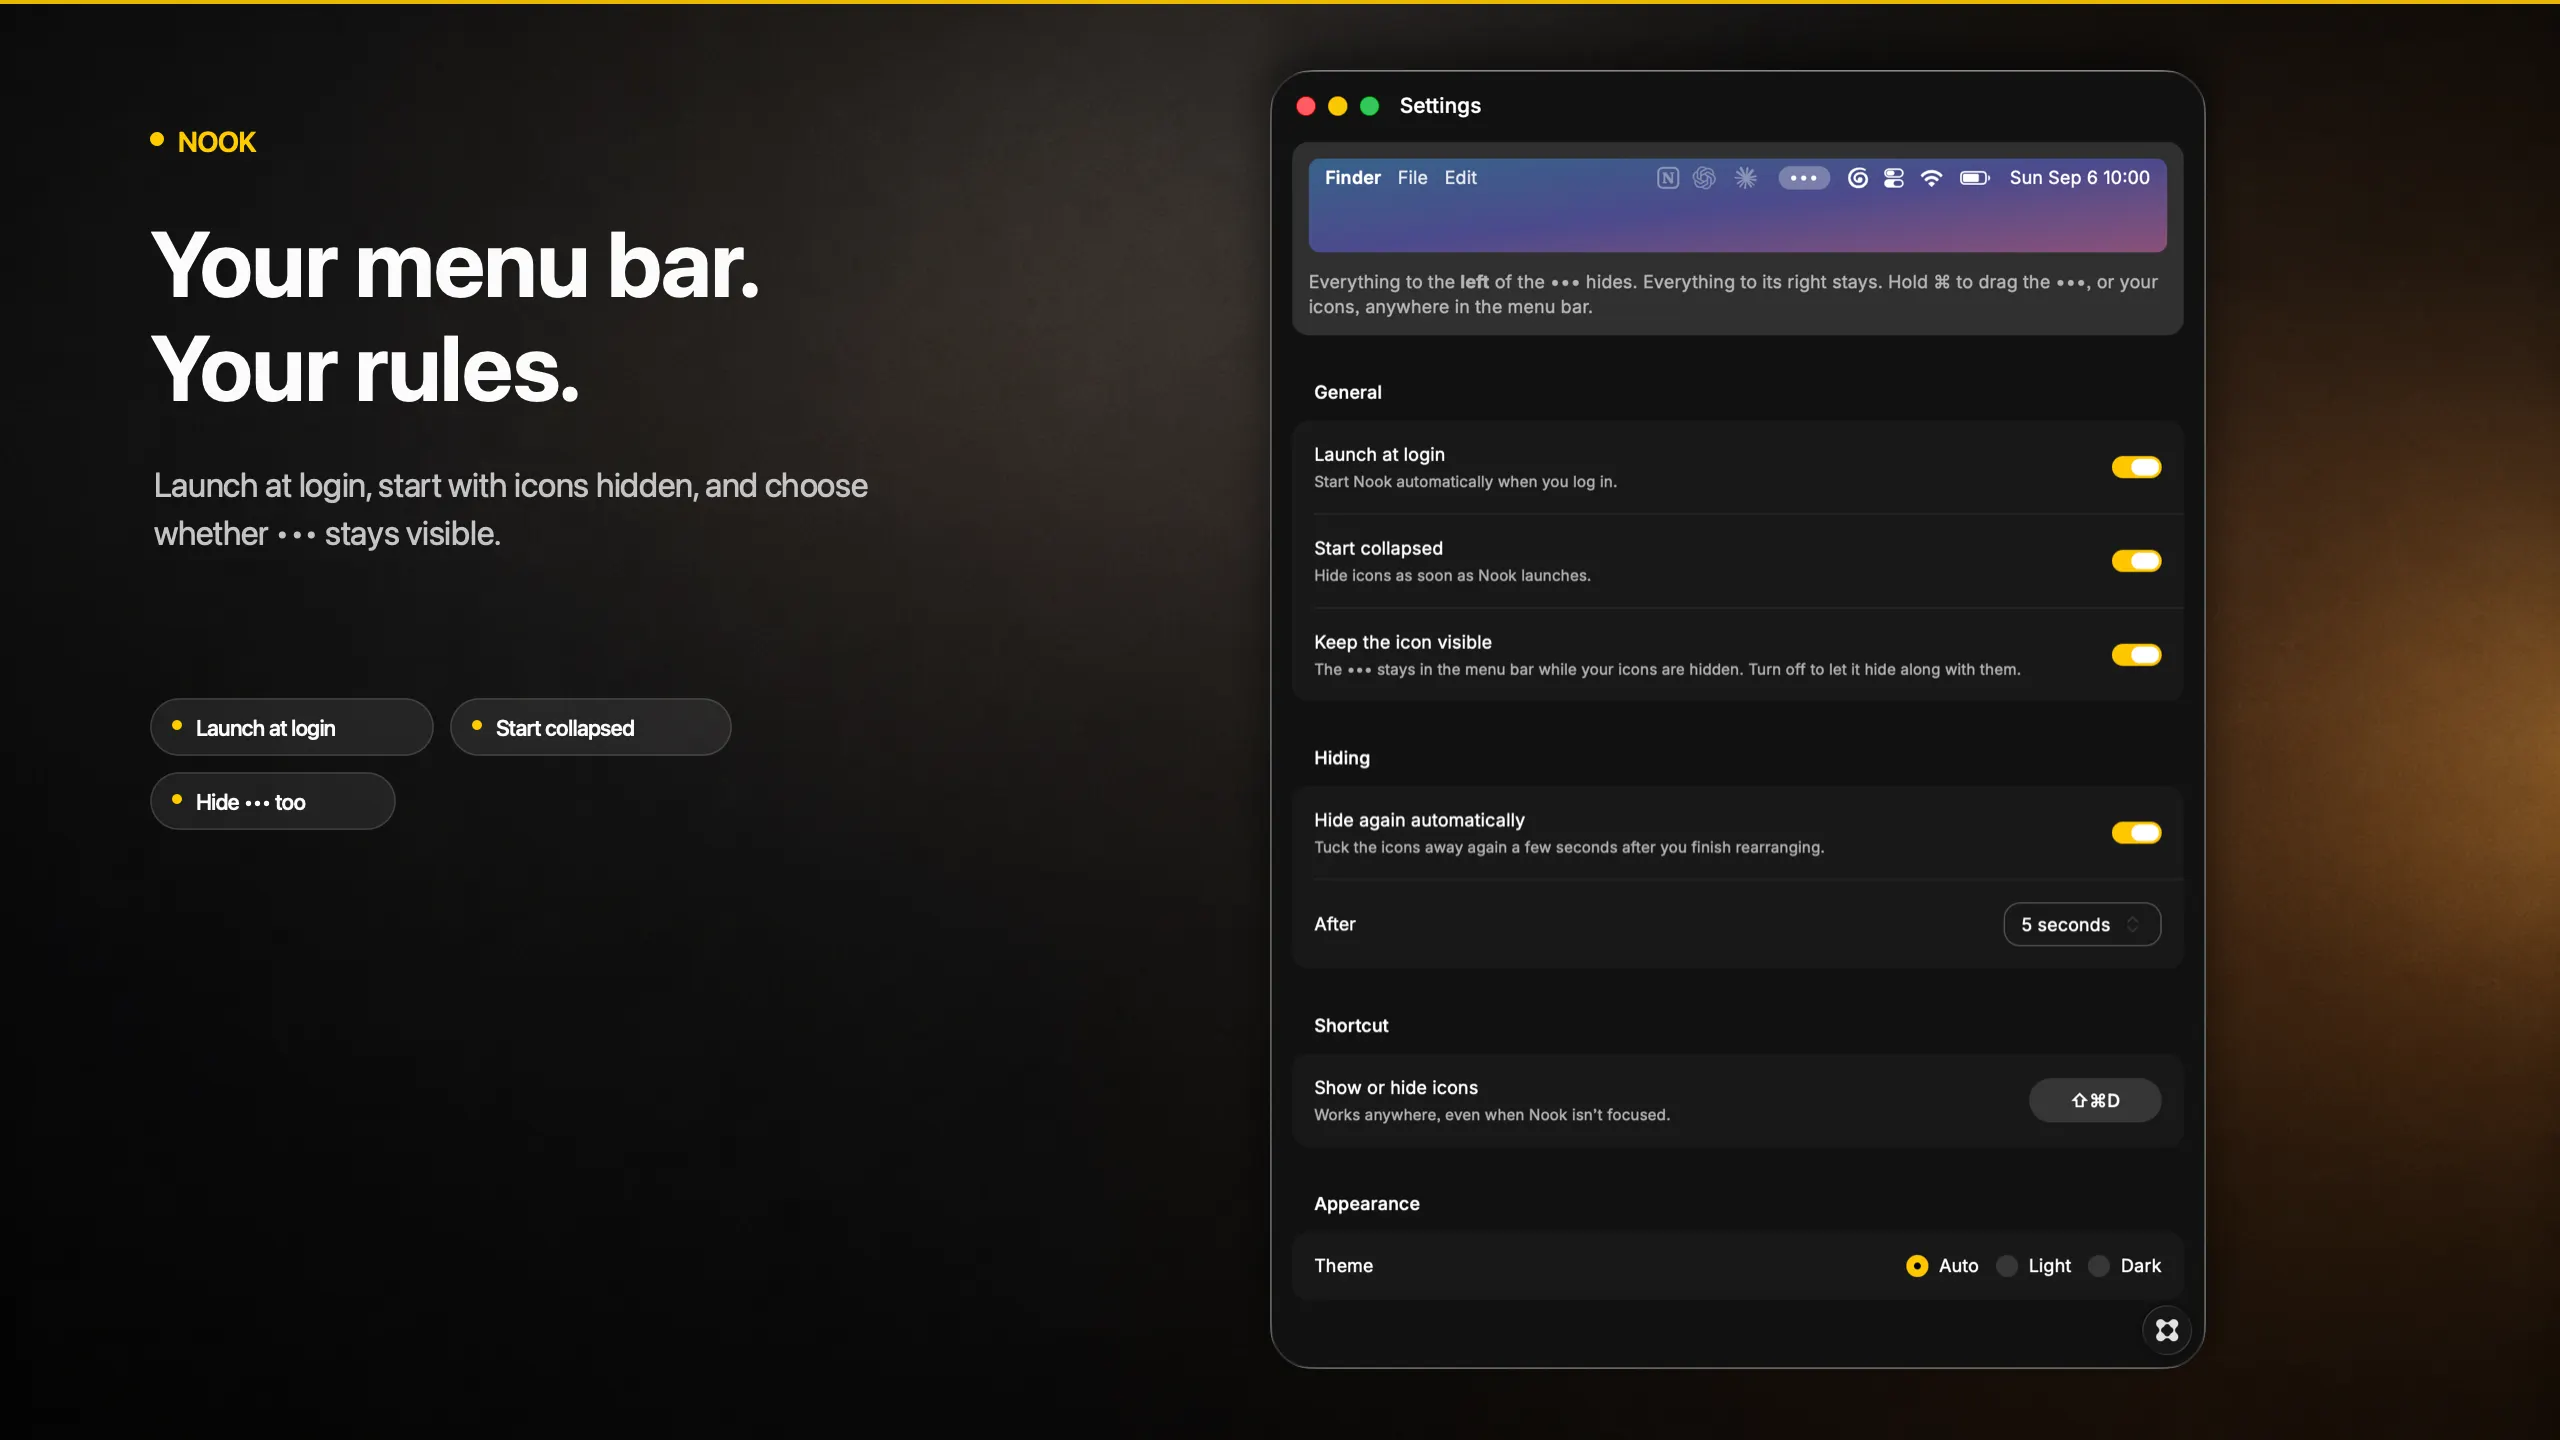Click the red close button of Settings
The height and width of the screenshot is (1440, 2560).
point(1306,106)
